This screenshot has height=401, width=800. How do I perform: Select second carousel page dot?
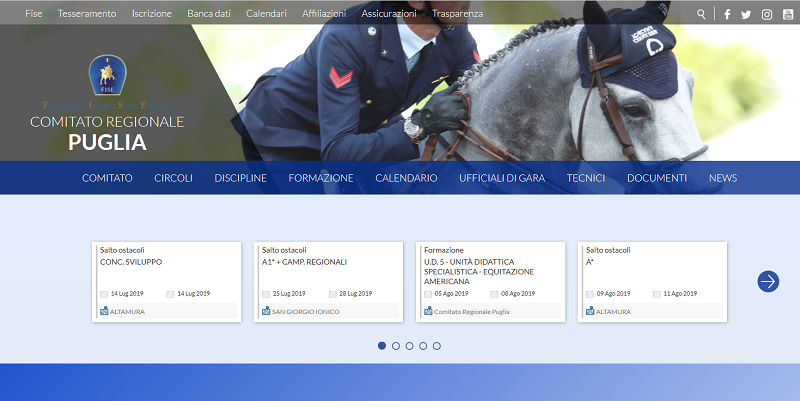point(395,346)
